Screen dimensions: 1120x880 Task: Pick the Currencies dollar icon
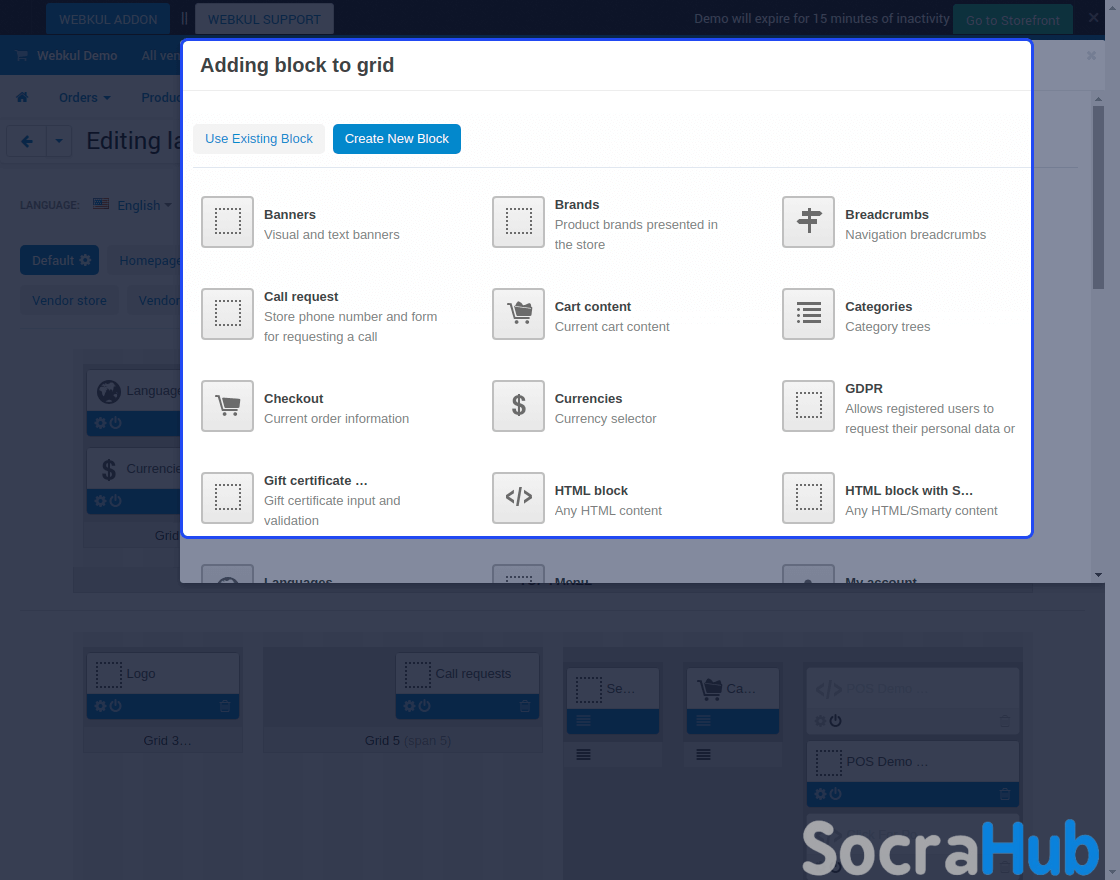(x=519, y=406)
